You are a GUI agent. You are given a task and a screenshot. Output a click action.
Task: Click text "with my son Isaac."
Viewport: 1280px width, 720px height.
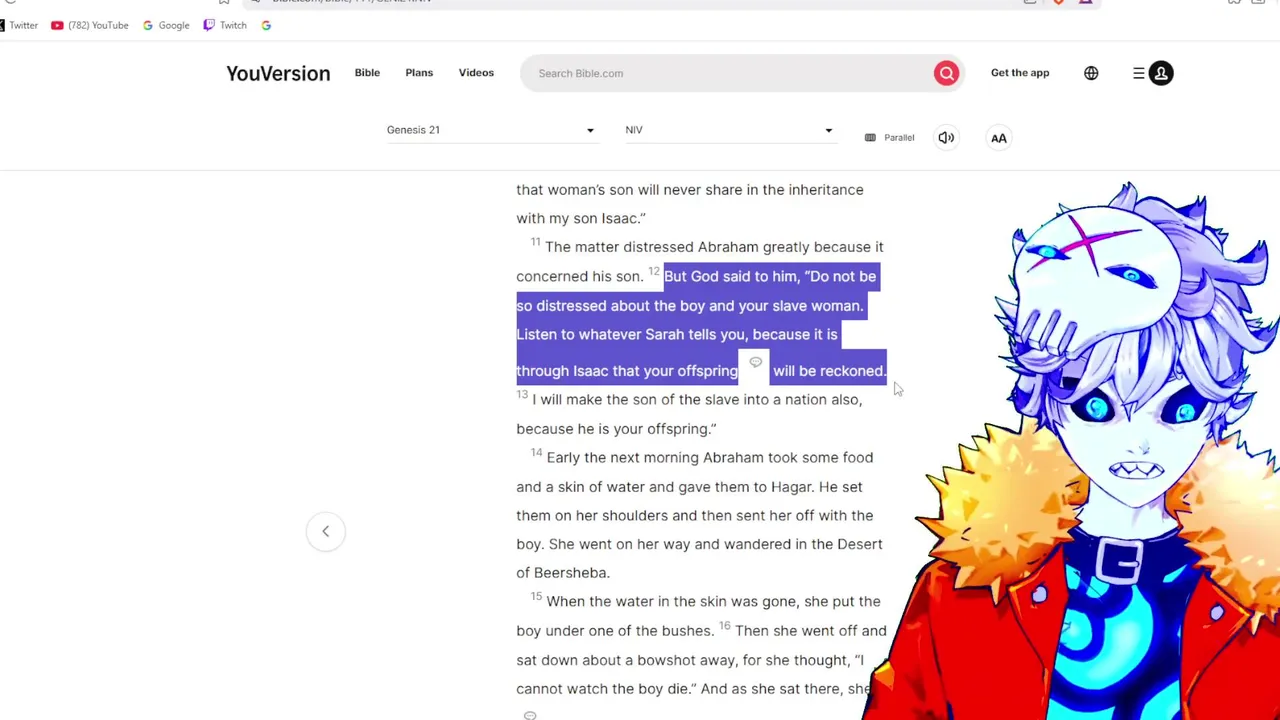[581, 218]
